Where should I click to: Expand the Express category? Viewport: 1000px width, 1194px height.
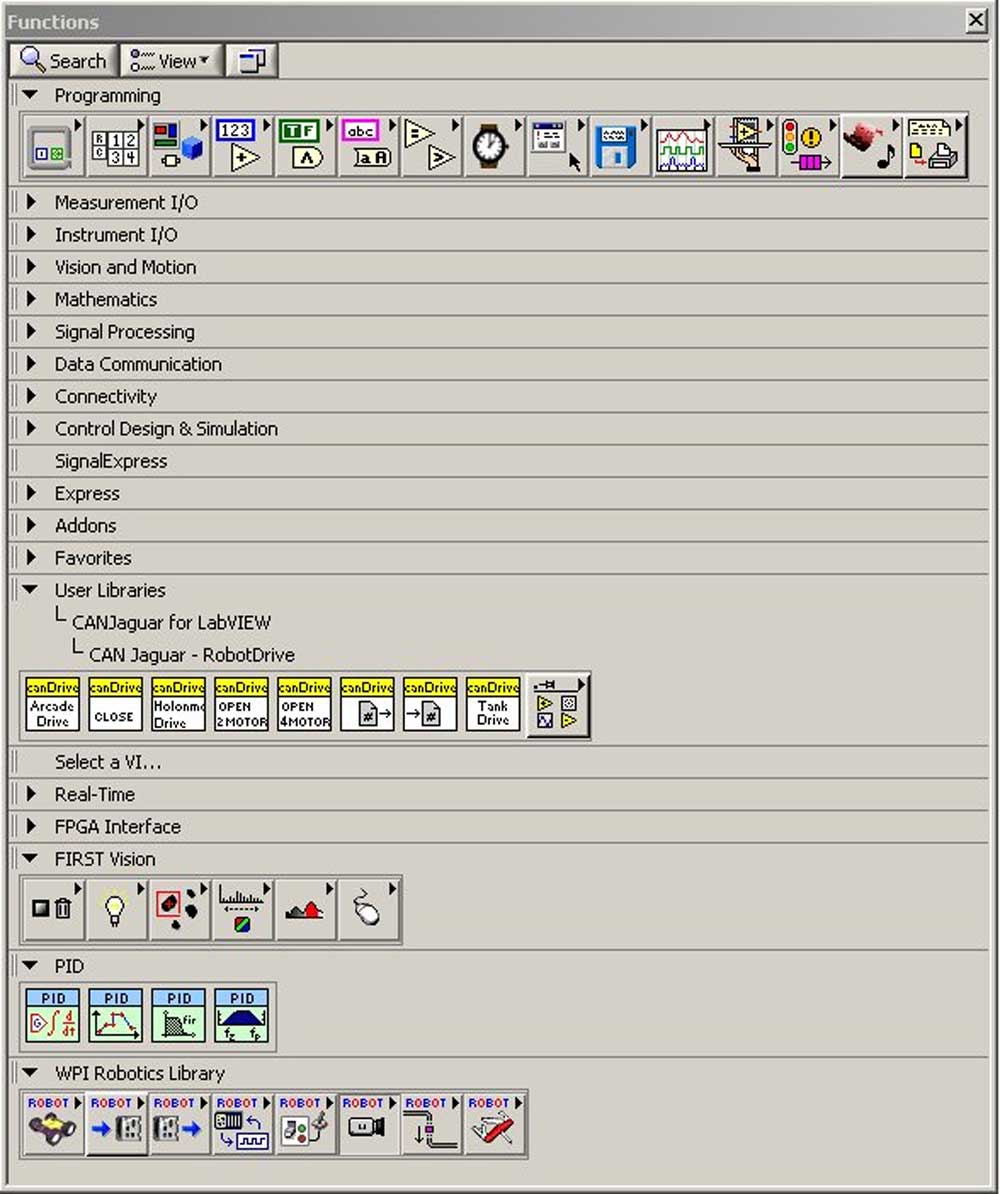coord(30,493)
